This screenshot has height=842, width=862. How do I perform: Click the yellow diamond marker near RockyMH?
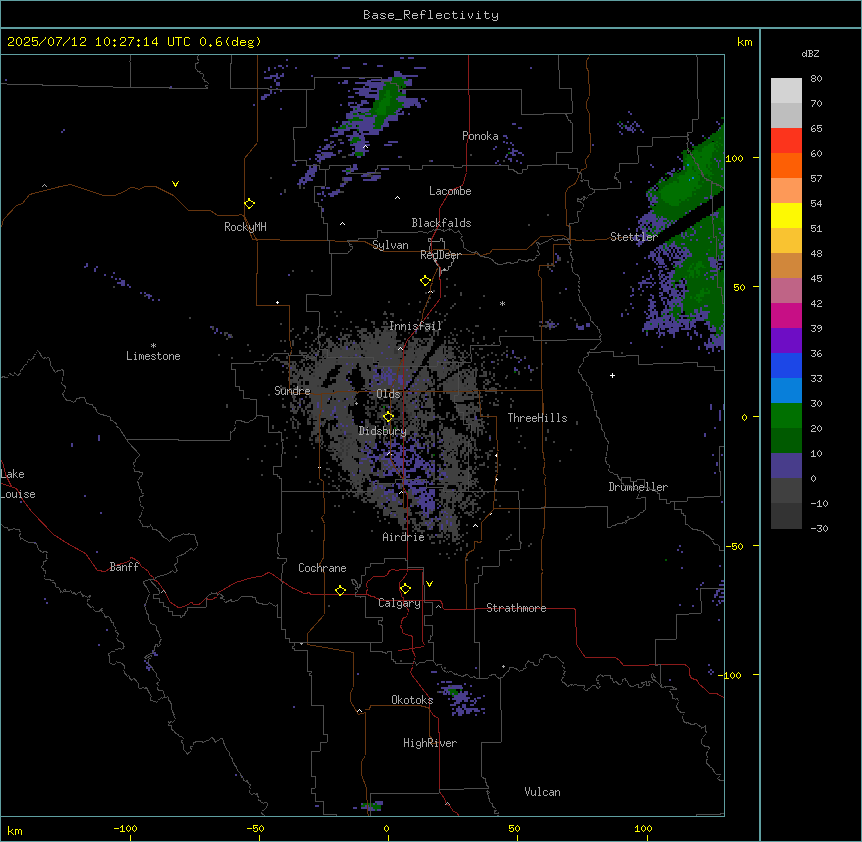(x=250, y=204)
